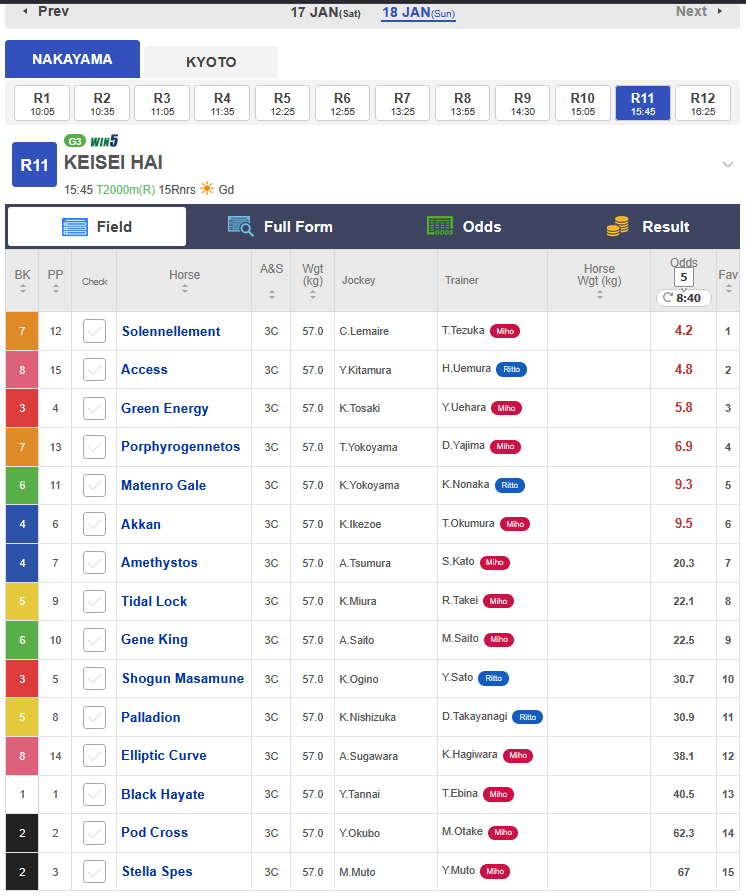Sort by A&S column arrows
The height and width of the screenshot is (896, 746).
pyautogui.click(x=272, y=295)
